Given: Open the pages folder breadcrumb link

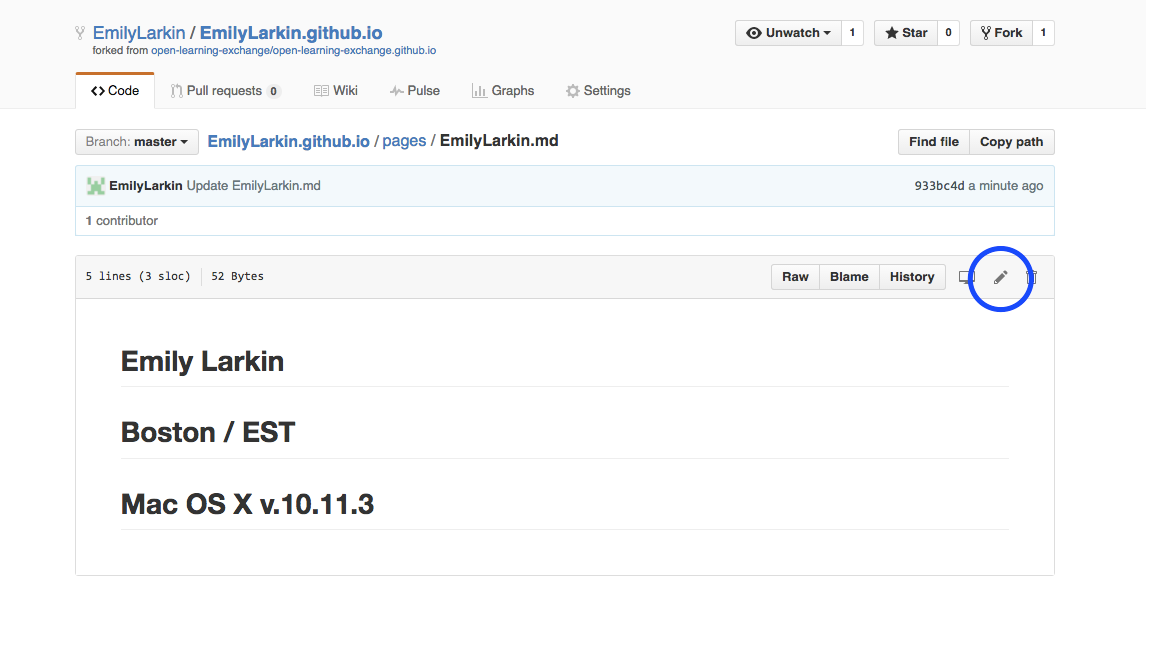Looking at the screenshot, I should (x=404, y=141).
